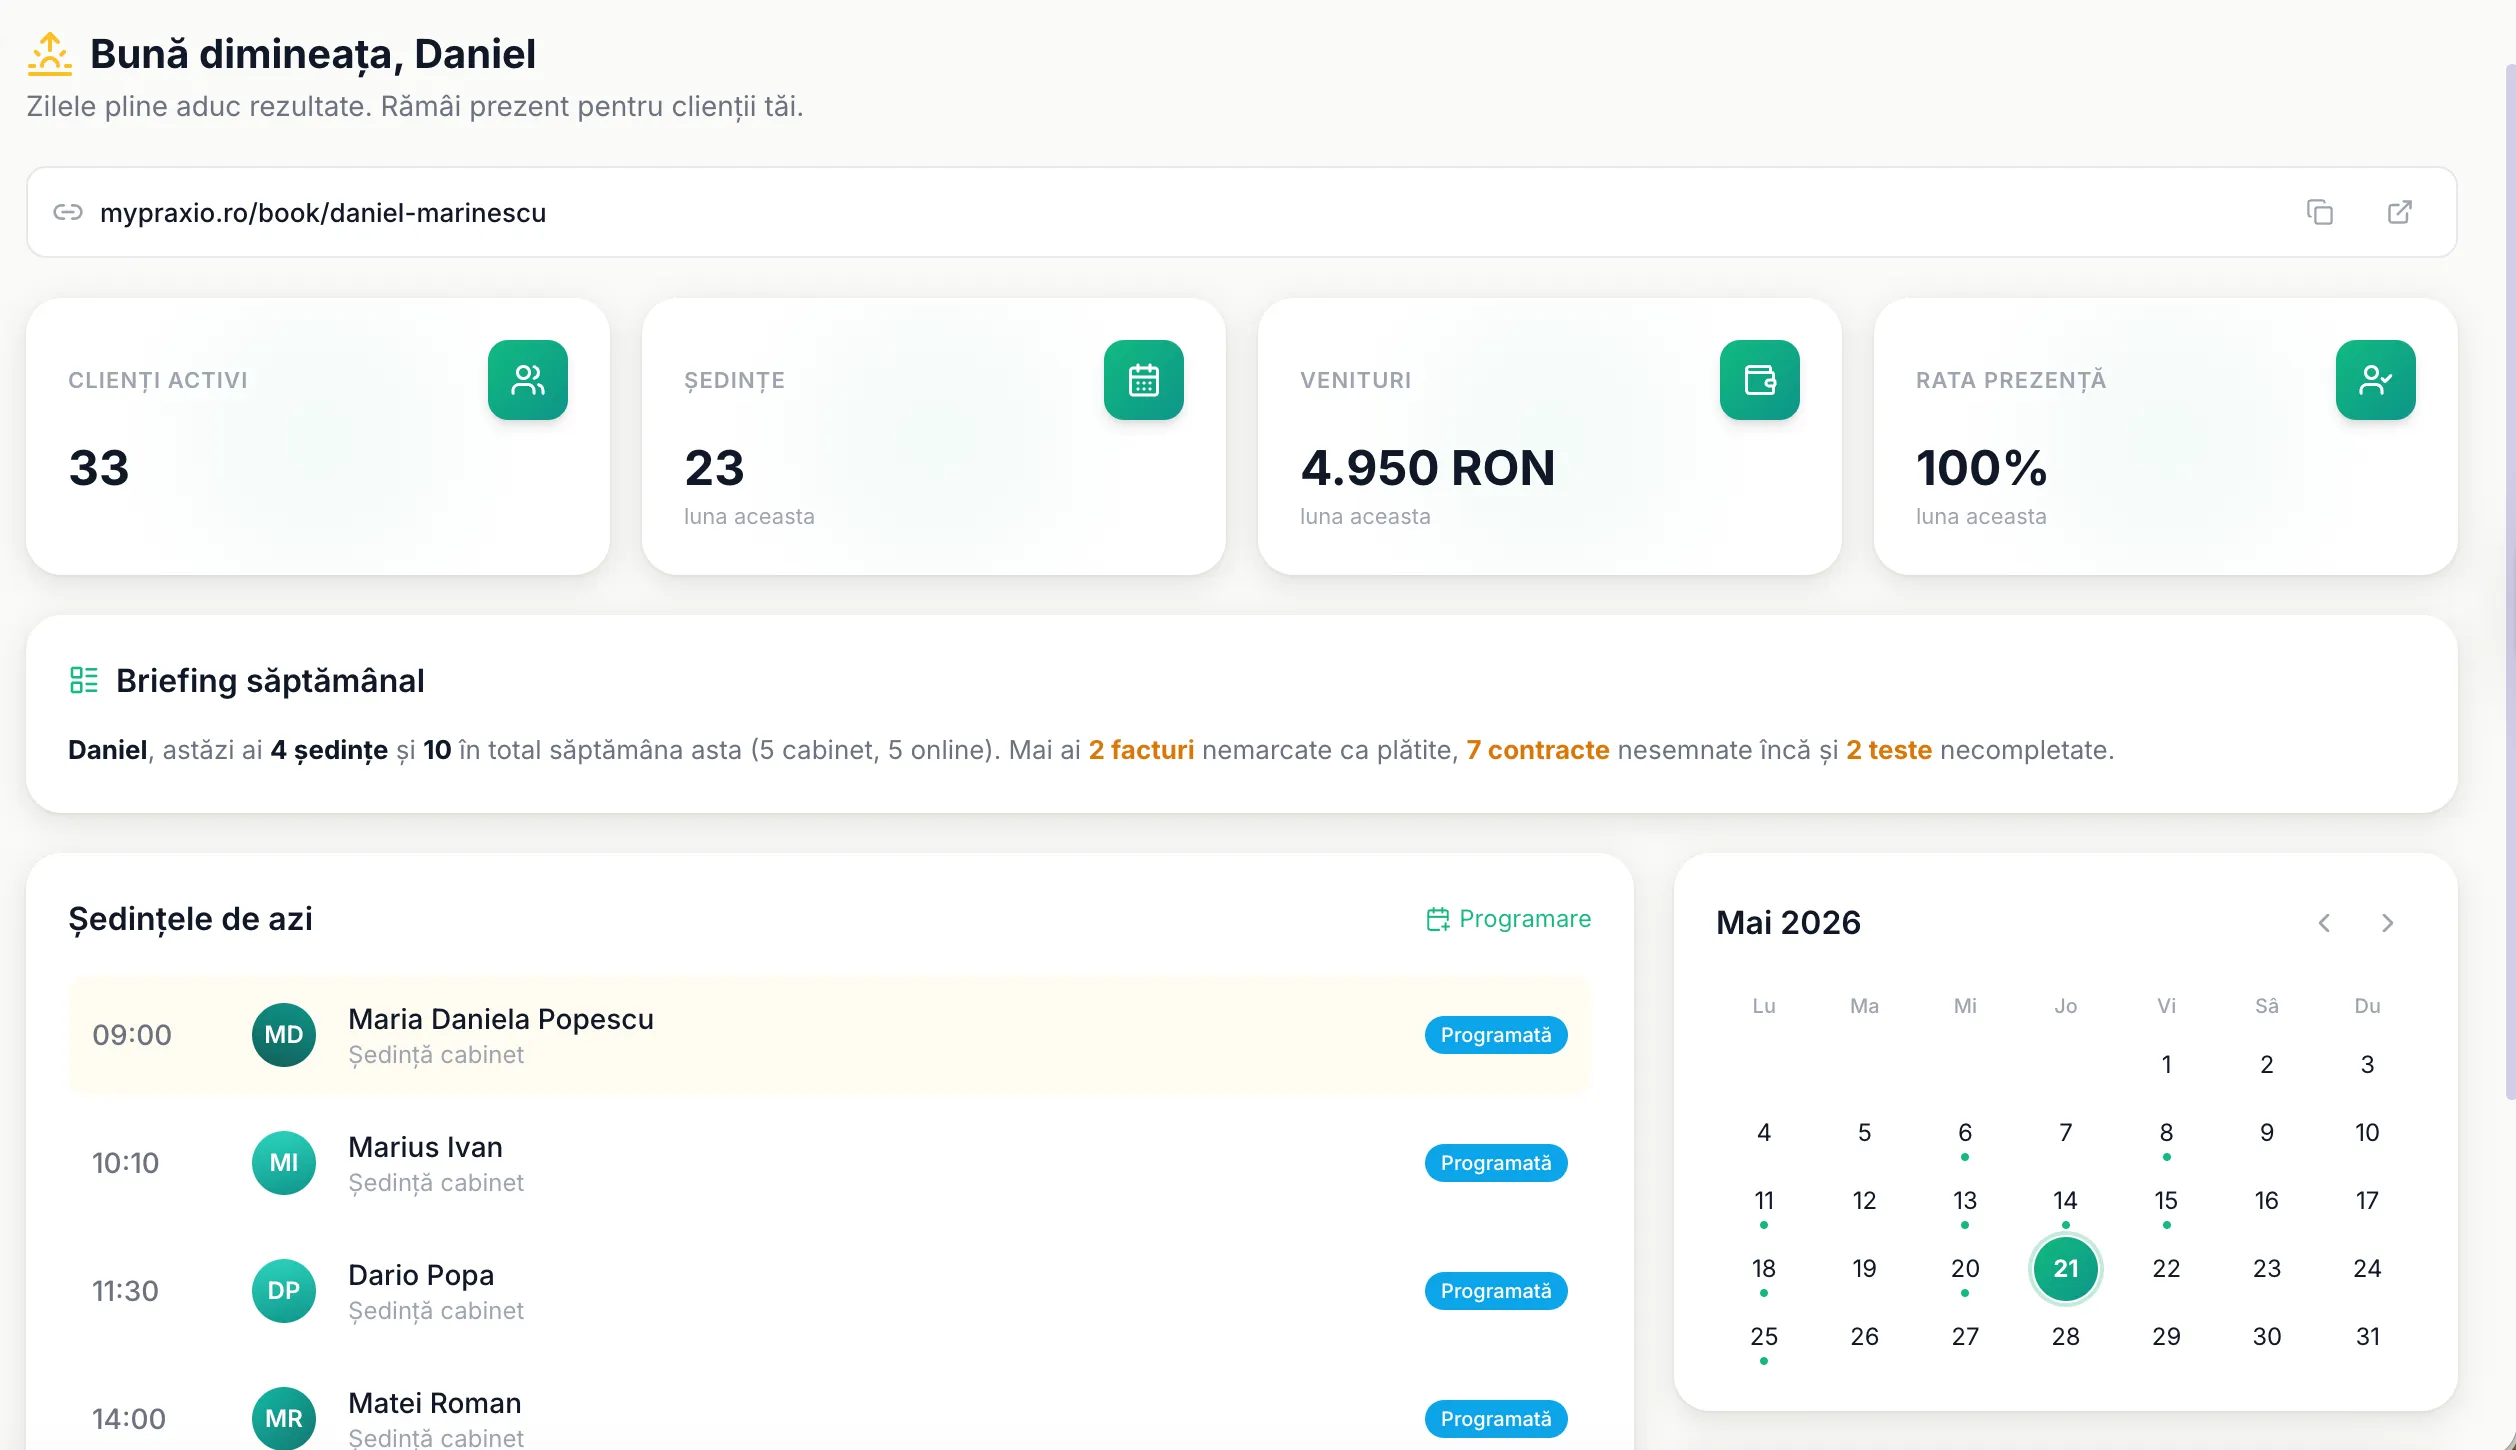Select May 11 in the calendar
Screen dimensions: 2516x1450
point(1764,1201)
